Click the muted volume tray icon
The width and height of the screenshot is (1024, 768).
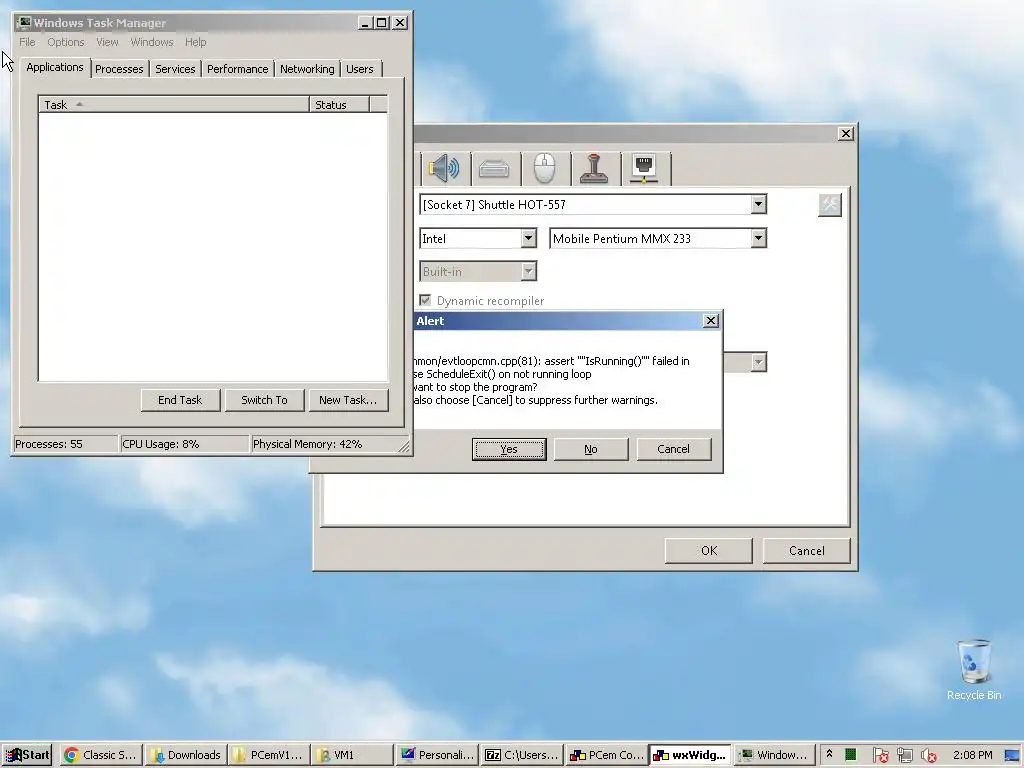928,755
